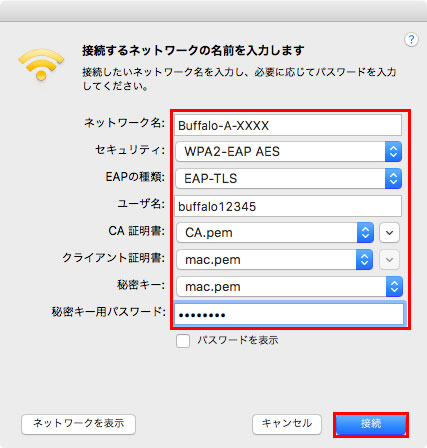Click the CA 証明書 chevron button
The height and width of the screenshot is (448, 427).
pos(389,232)
